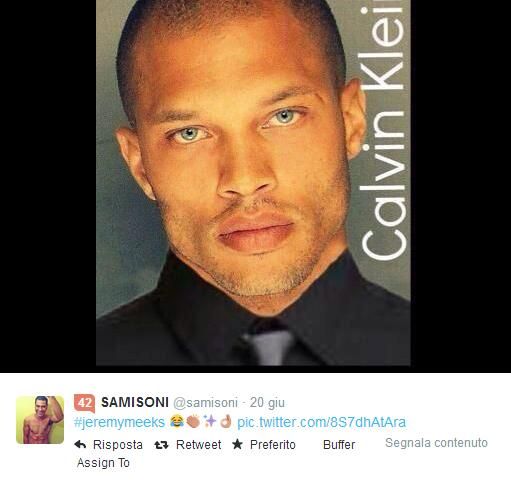Click the sparkles emoji in the tweet
Screen dimensions: 511x487
click(x=210, y=422)
